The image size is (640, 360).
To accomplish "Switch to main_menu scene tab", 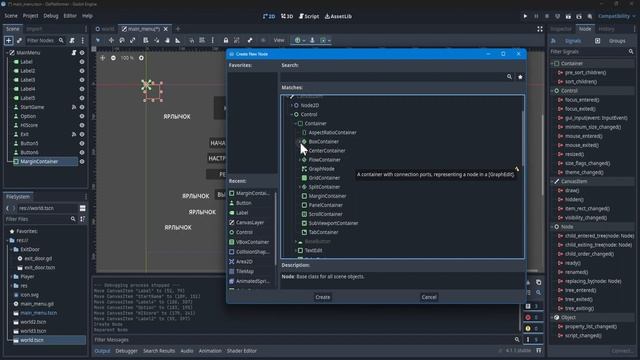I will point(144,29).
